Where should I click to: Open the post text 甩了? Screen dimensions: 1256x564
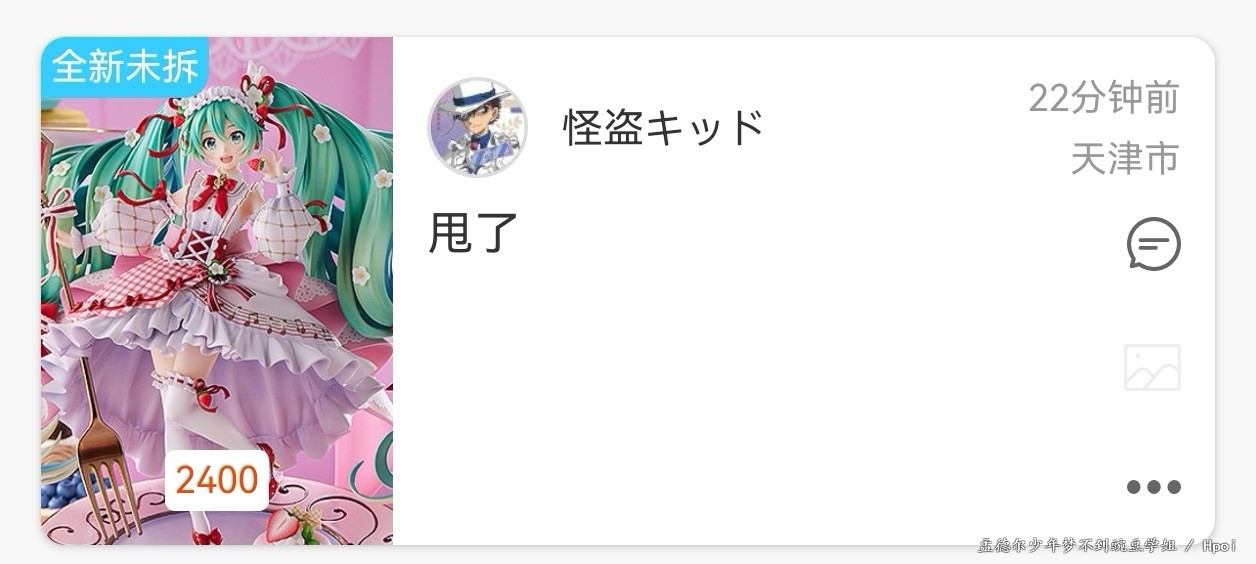pyautogui.click(x=473, y=232)
